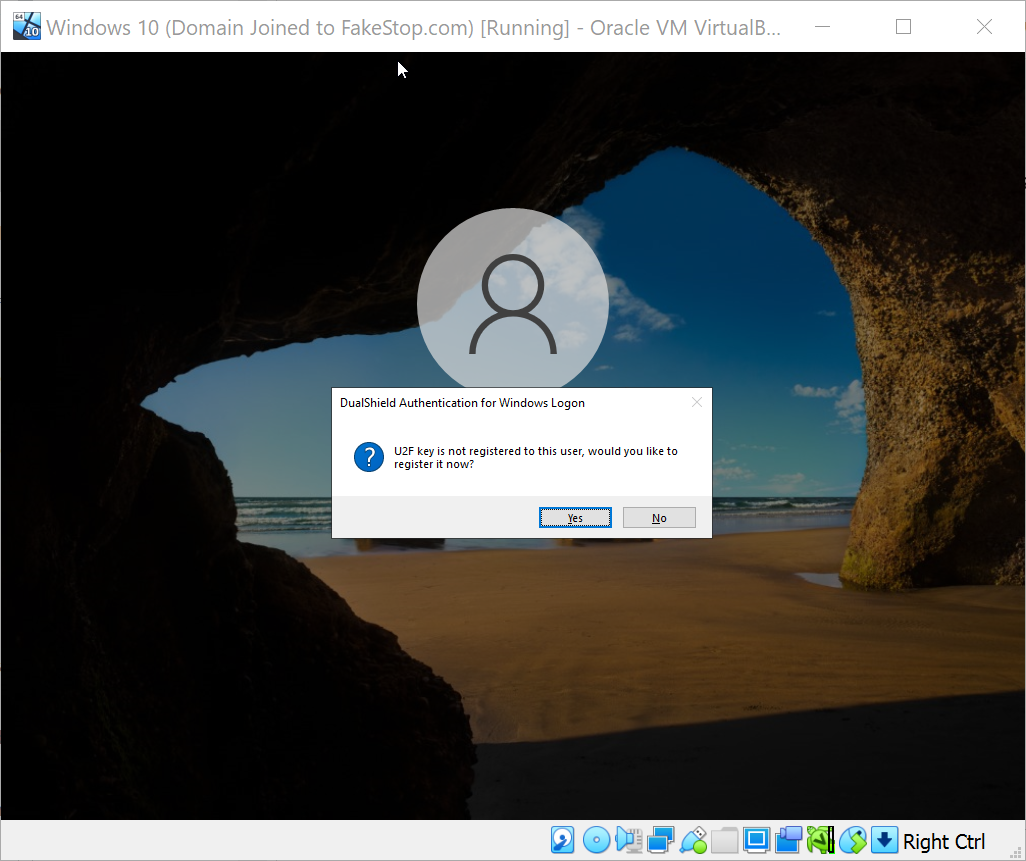This screenshot has width=1026, height=861.
Task: Click the hard disk activity indicator icon
Action: [563, 841]
